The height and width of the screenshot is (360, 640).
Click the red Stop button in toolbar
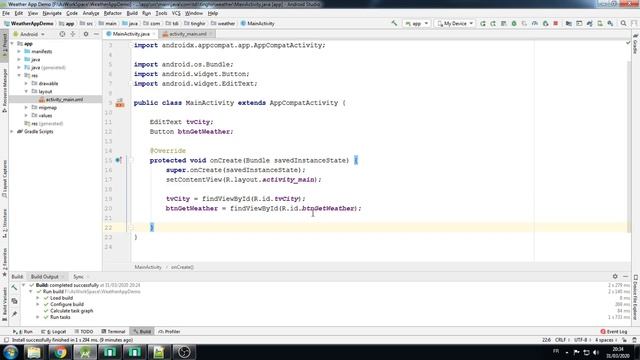(556, 24)
